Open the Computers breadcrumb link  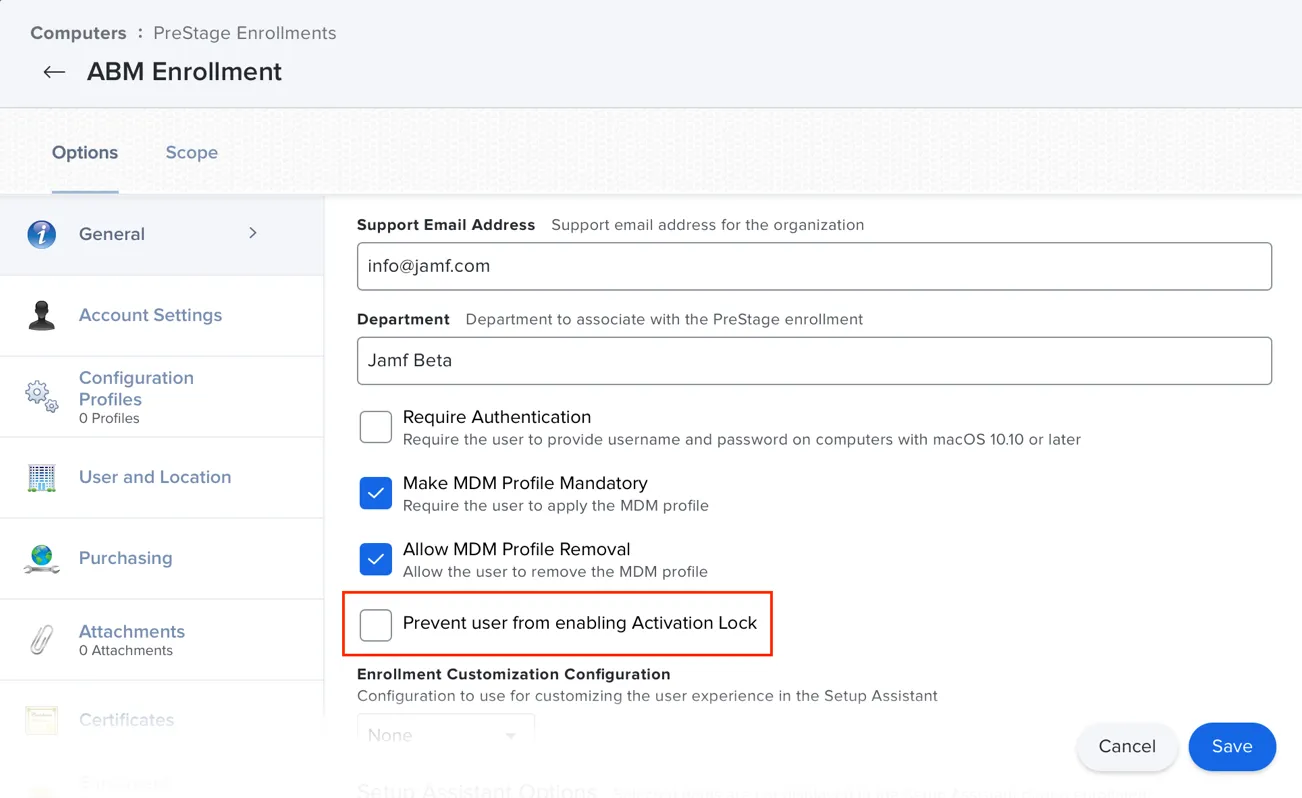[x=78, y=32]
